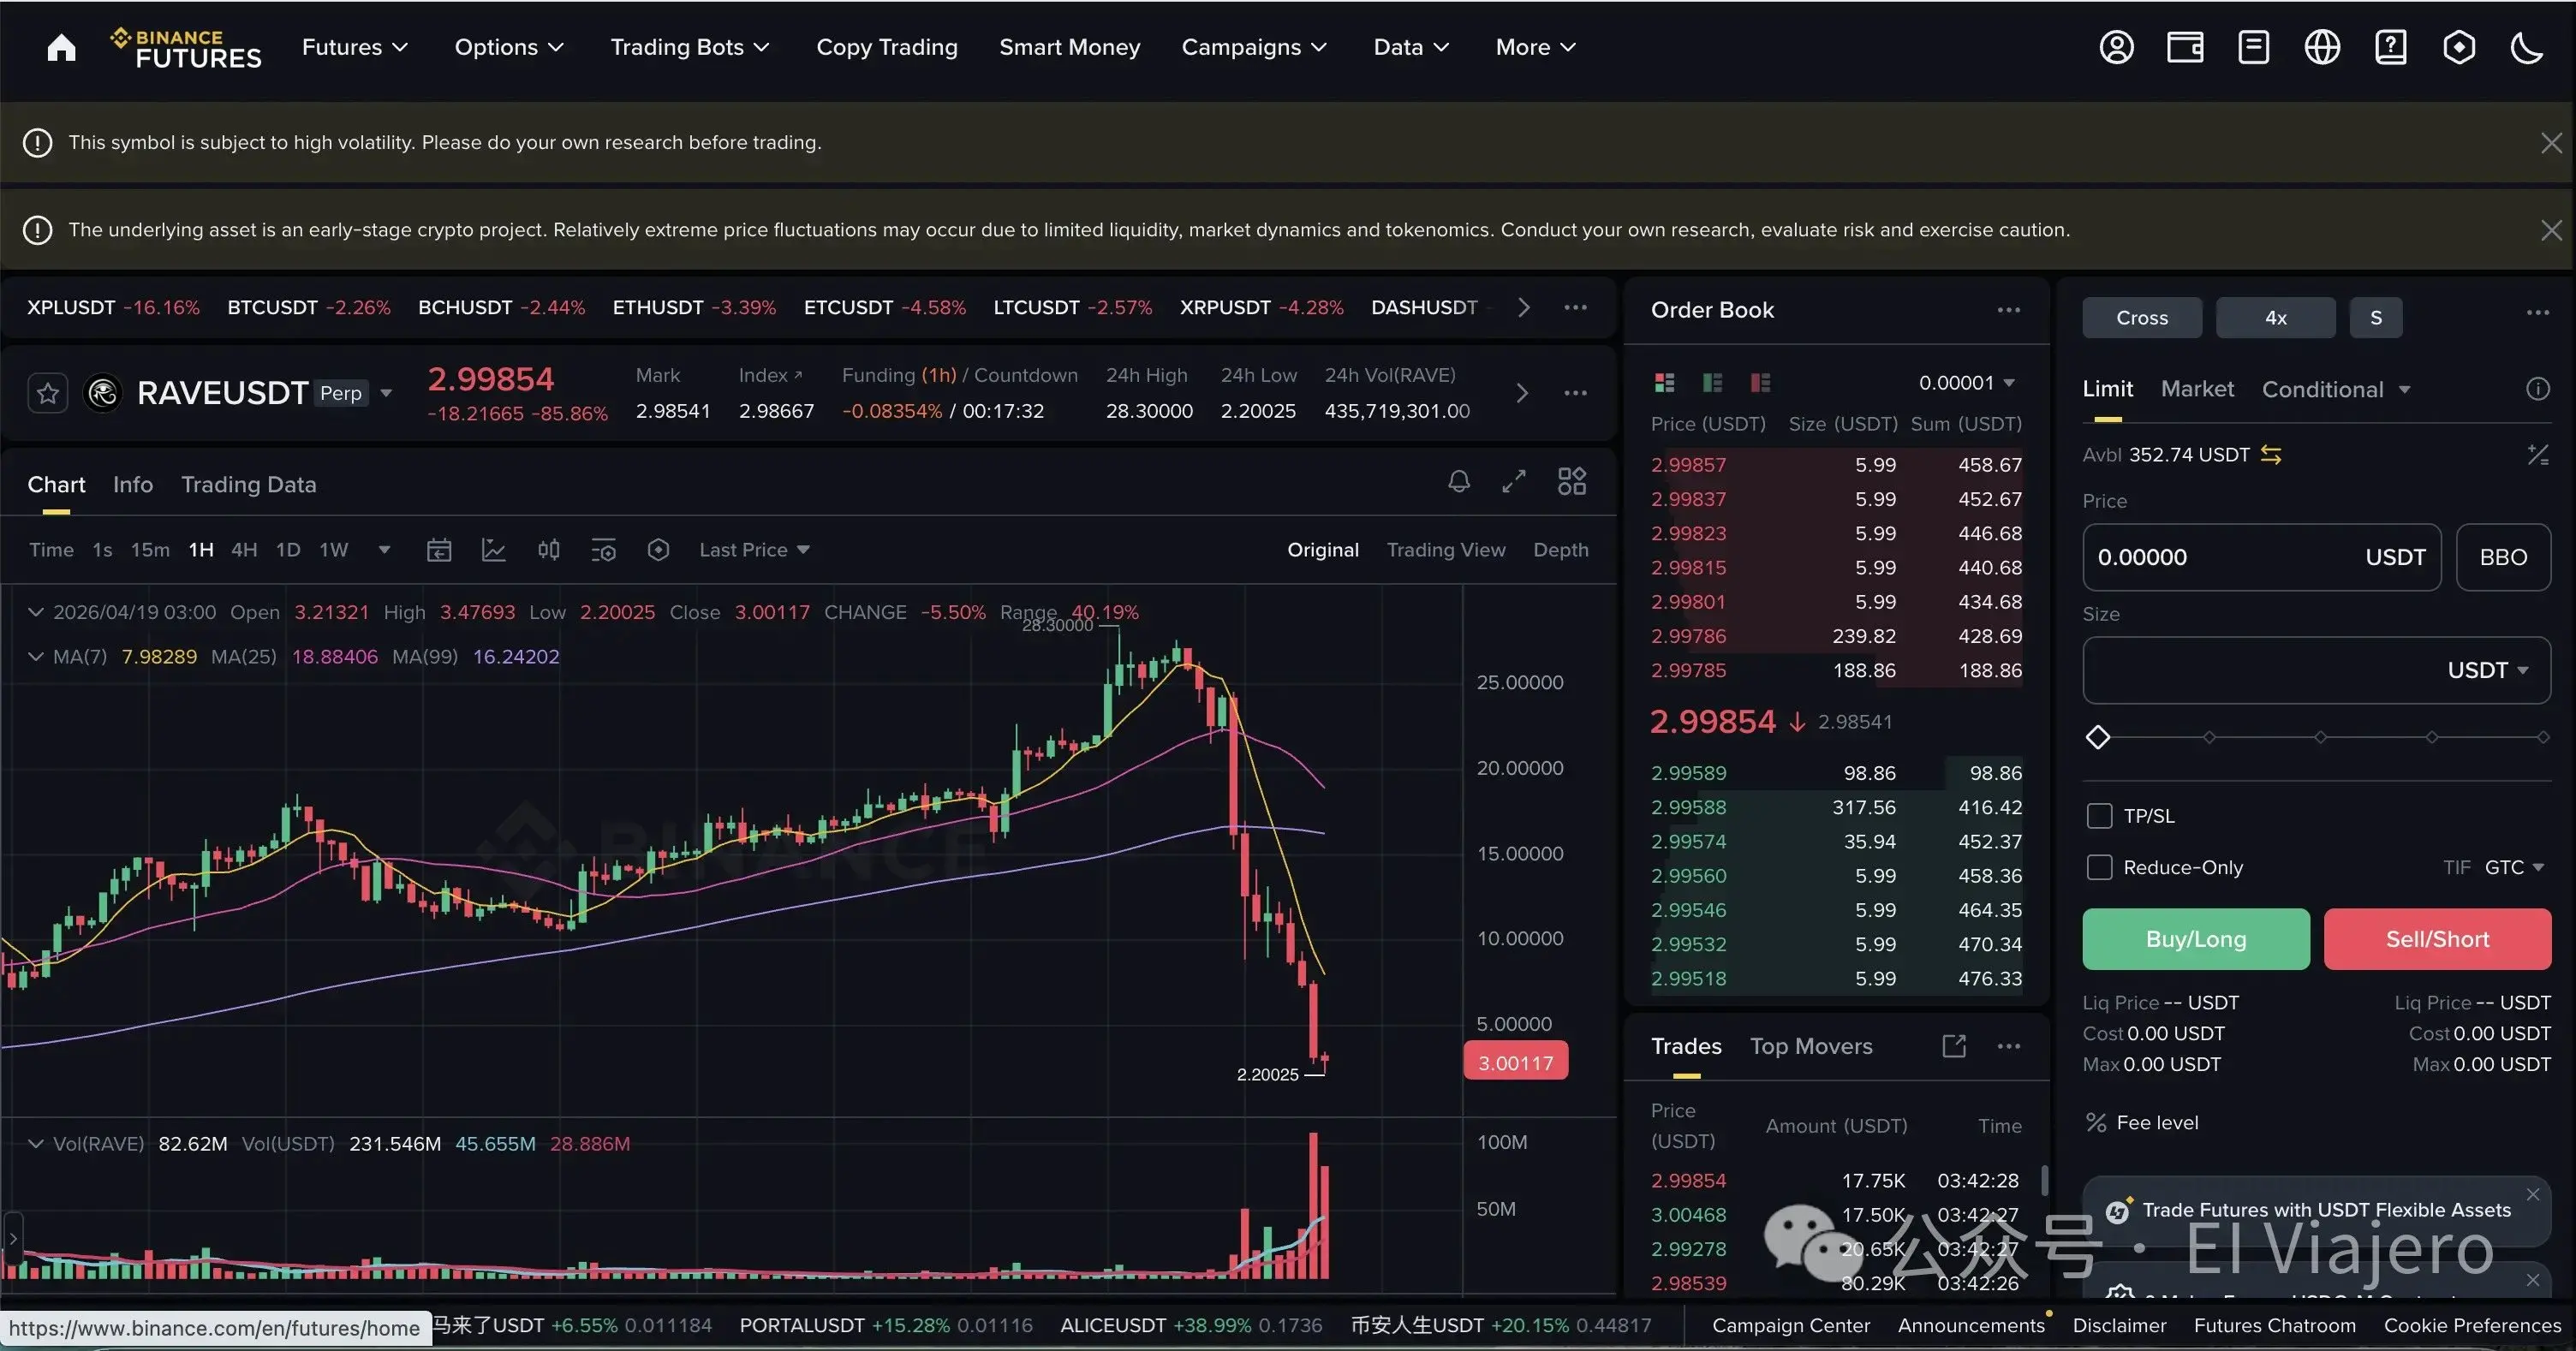Open the Copy Trading menu
The image size is (2576, 1351).
point(887,47)
